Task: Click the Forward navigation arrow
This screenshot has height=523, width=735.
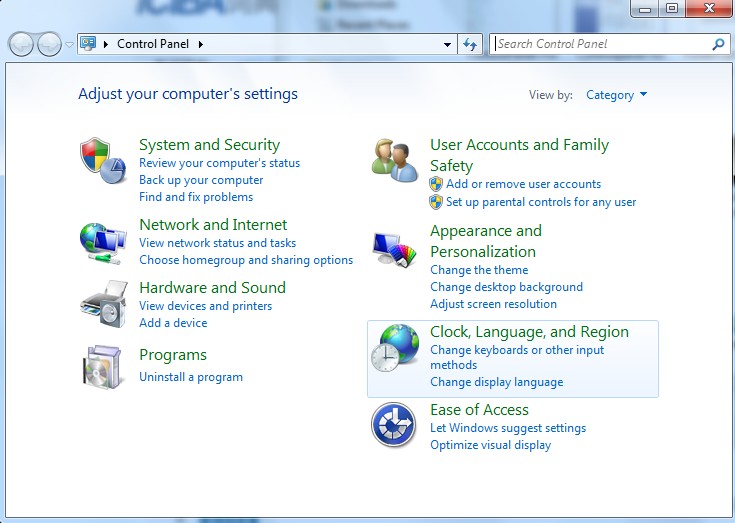Action: pos(49,45)
